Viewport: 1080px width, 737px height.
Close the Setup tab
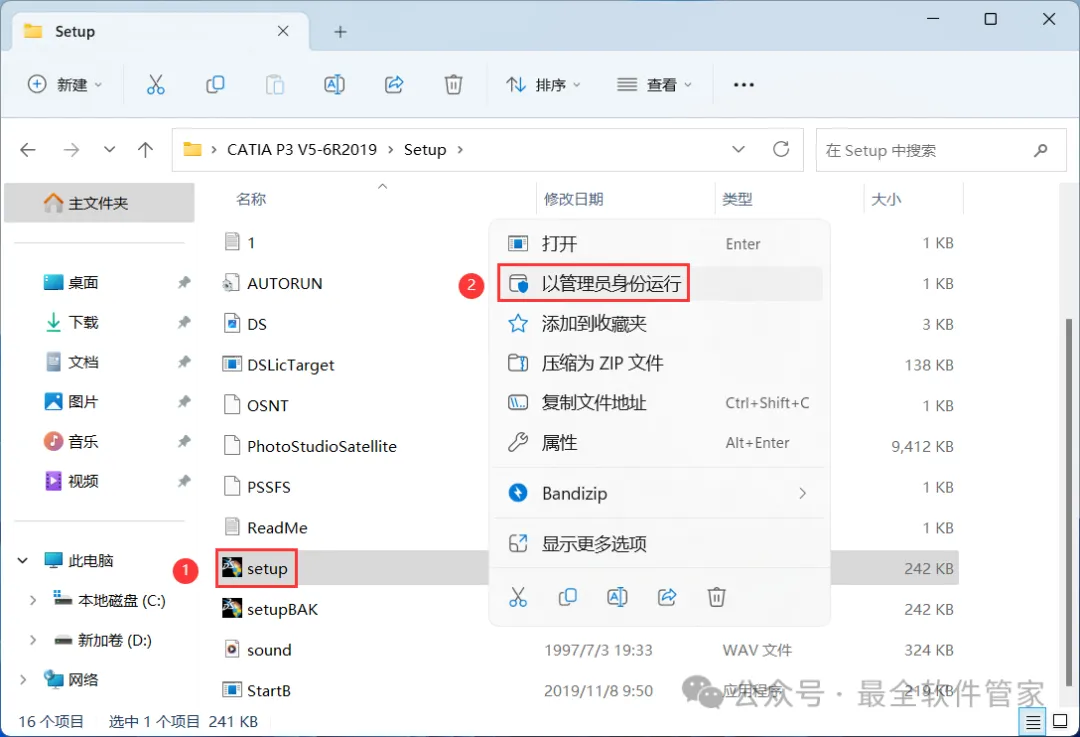(x=283, y=31)
